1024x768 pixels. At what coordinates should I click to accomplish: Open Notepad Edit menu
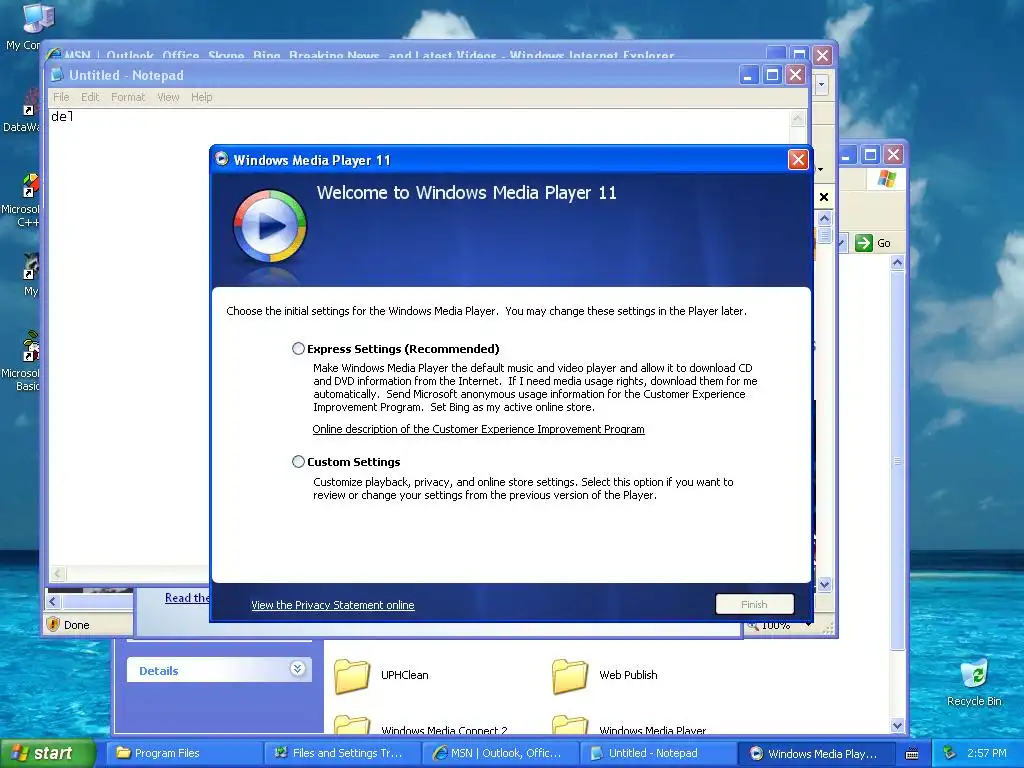90,97
